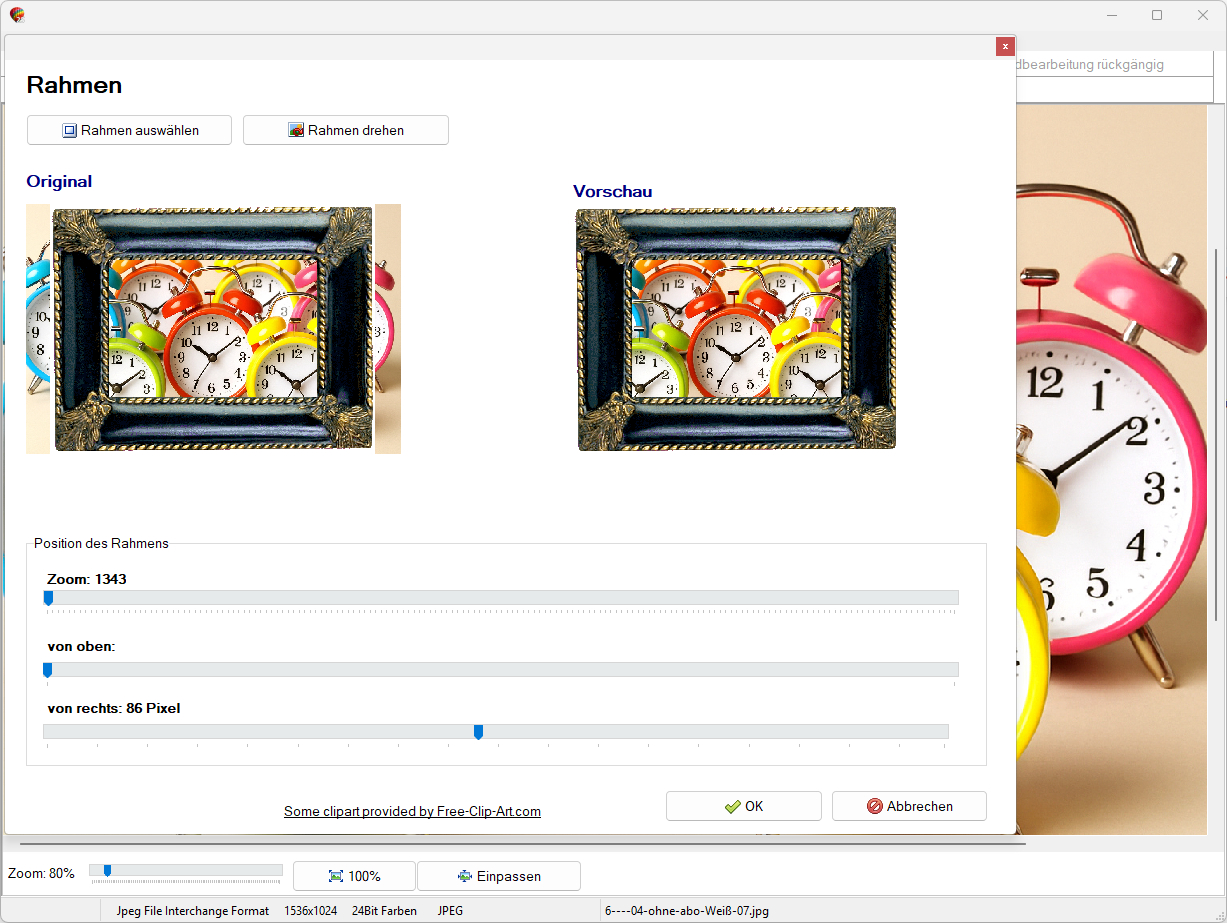This screenshot has height=923, width=1227.
Task: Click the main Zoom 80% slider handle
Action: pos(107,870)
